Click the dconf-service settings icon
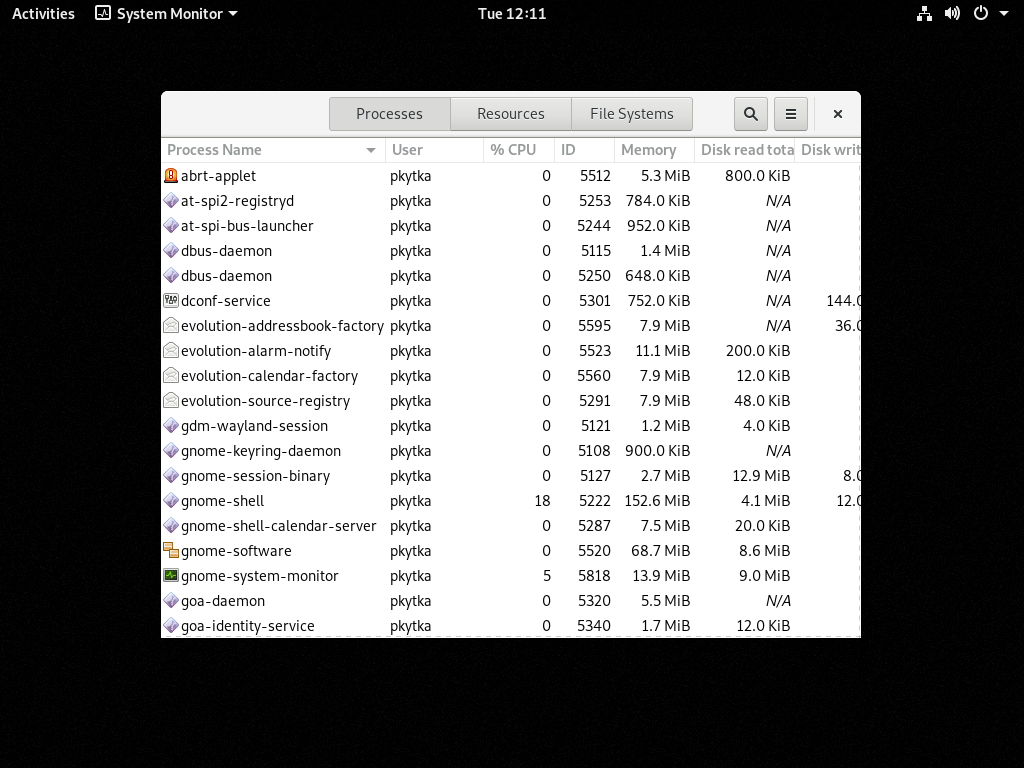 pos(170,300)
